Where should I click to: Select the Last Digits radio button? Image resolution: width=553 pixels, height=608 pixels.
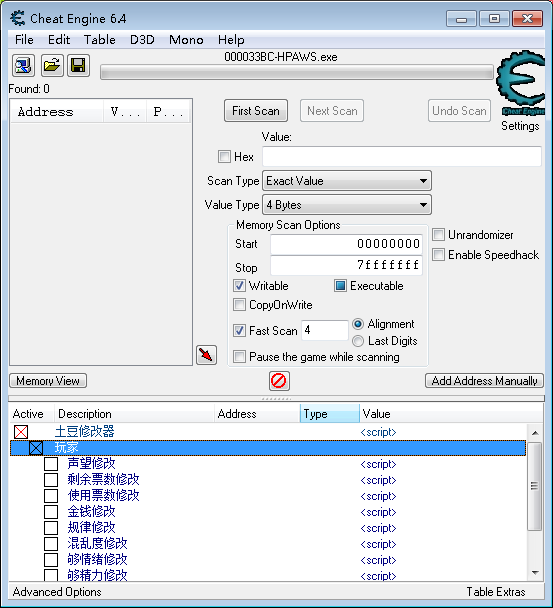point(358,341)
